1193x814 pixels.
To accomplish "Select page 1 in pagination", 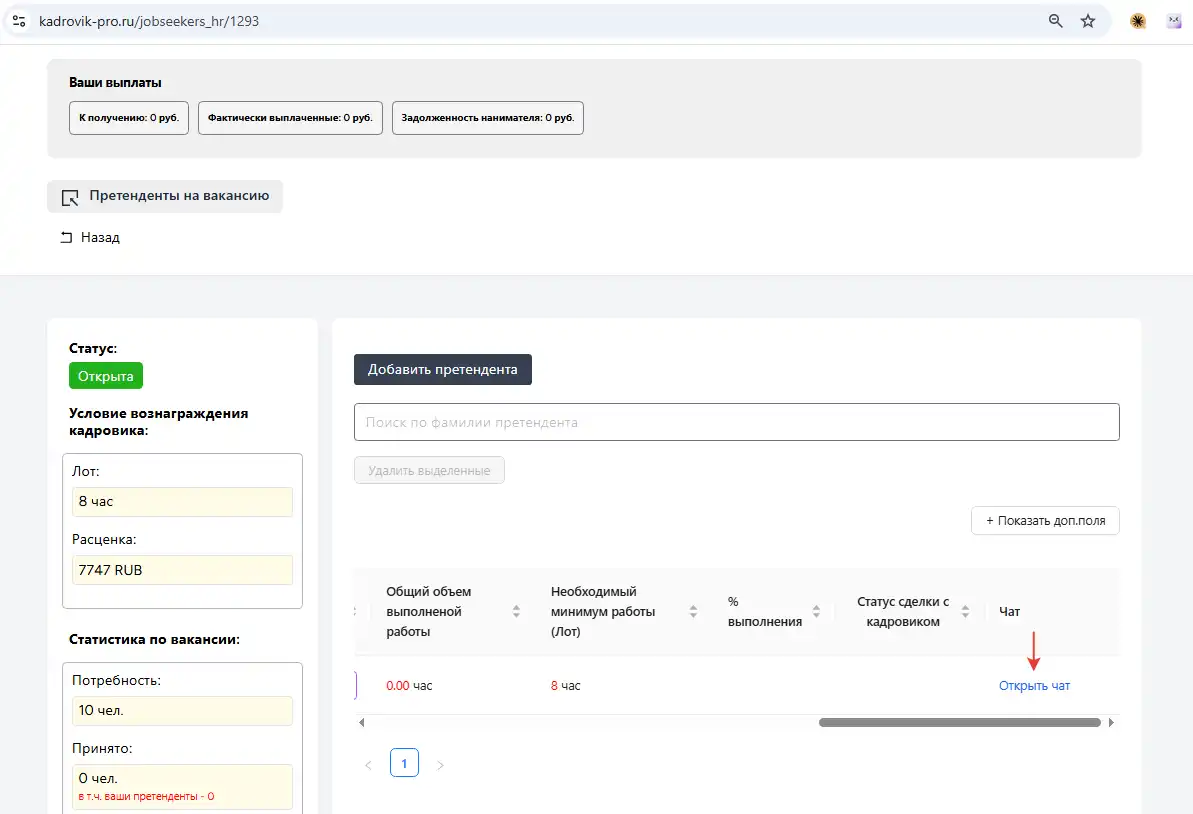I will click(x=404, y=765).
